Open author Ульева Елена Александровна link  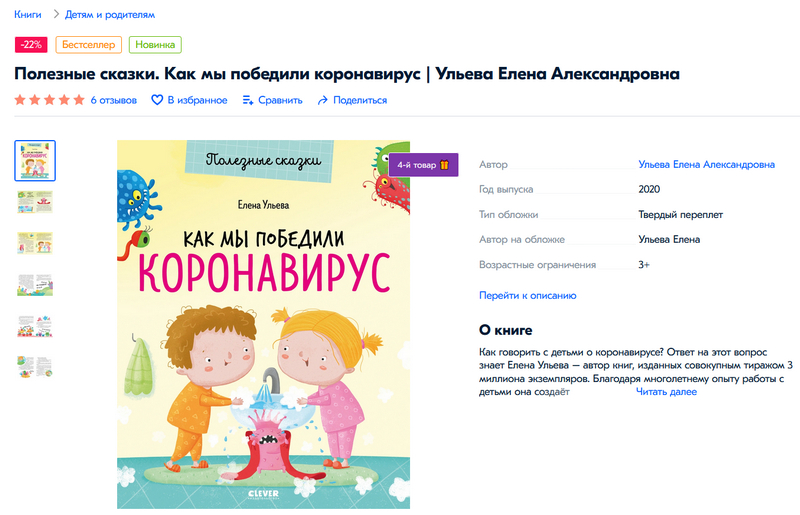[x=706, y=164]
